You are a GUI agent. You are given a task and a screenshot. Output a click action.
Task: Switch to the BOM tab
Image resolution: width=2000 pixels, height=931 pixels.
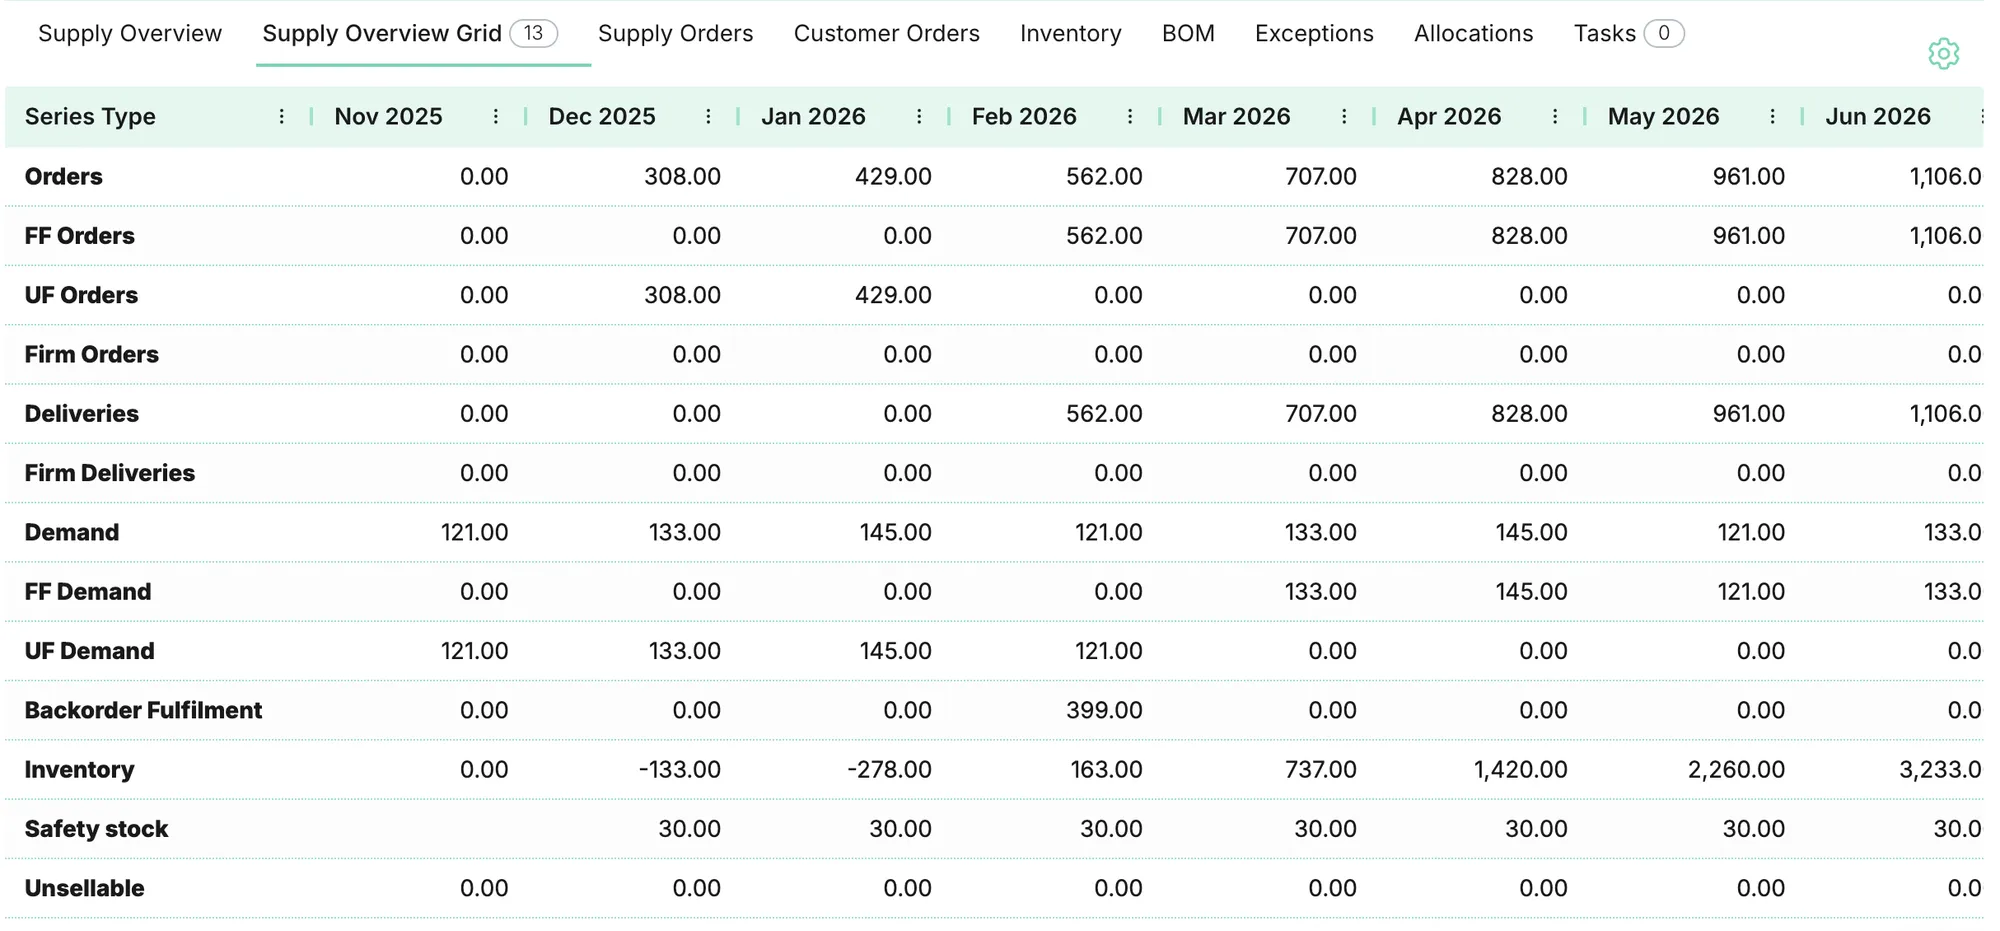[1188, 34]
